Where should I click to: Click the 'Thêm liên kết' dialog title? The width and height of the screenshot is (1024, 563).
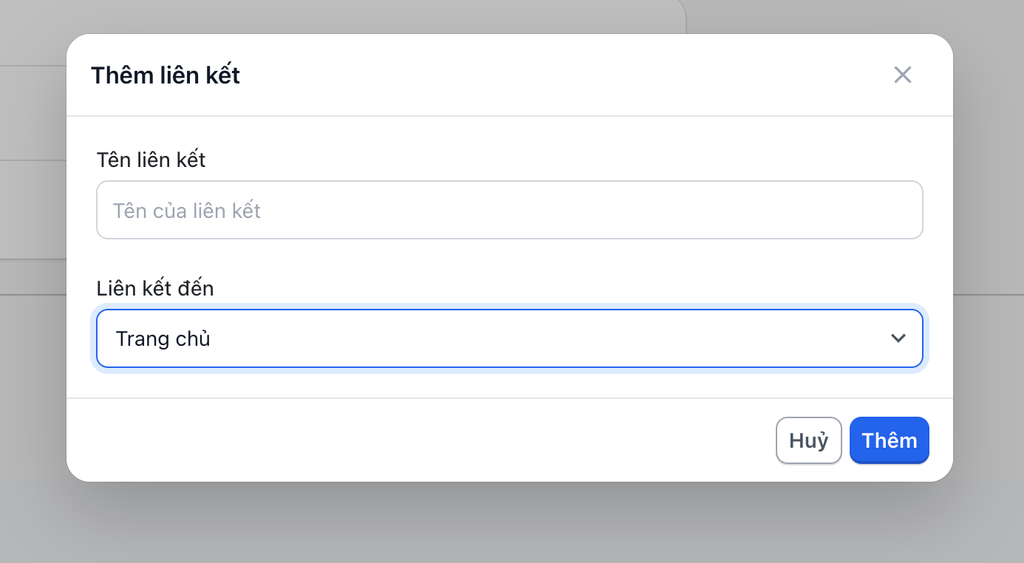165,75
